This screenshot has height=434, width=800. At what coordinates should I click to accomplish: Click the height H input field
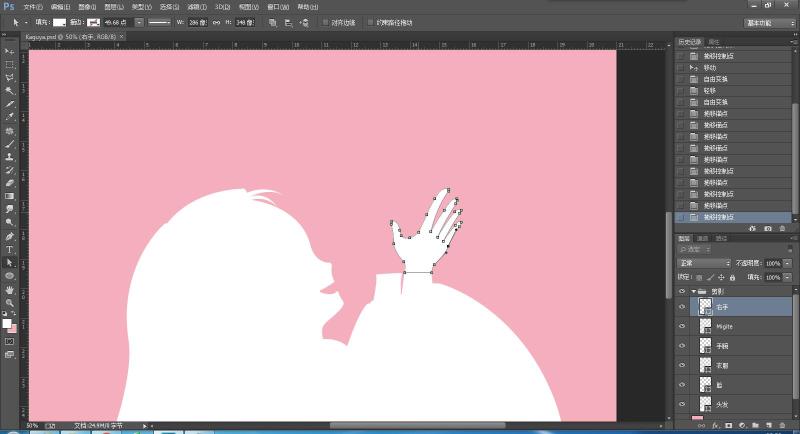(x=245, y=22)
